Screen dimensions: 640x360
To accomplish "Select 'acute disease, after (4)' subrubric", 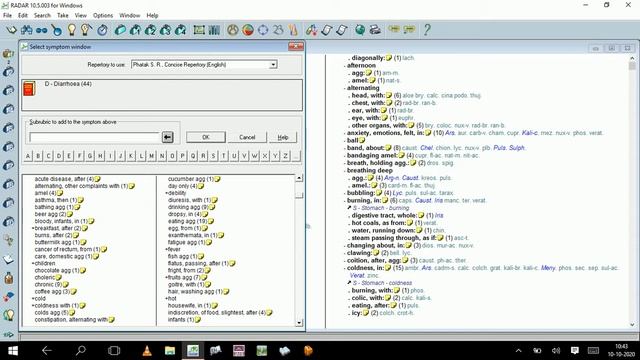I will click(x=64, y=179).
